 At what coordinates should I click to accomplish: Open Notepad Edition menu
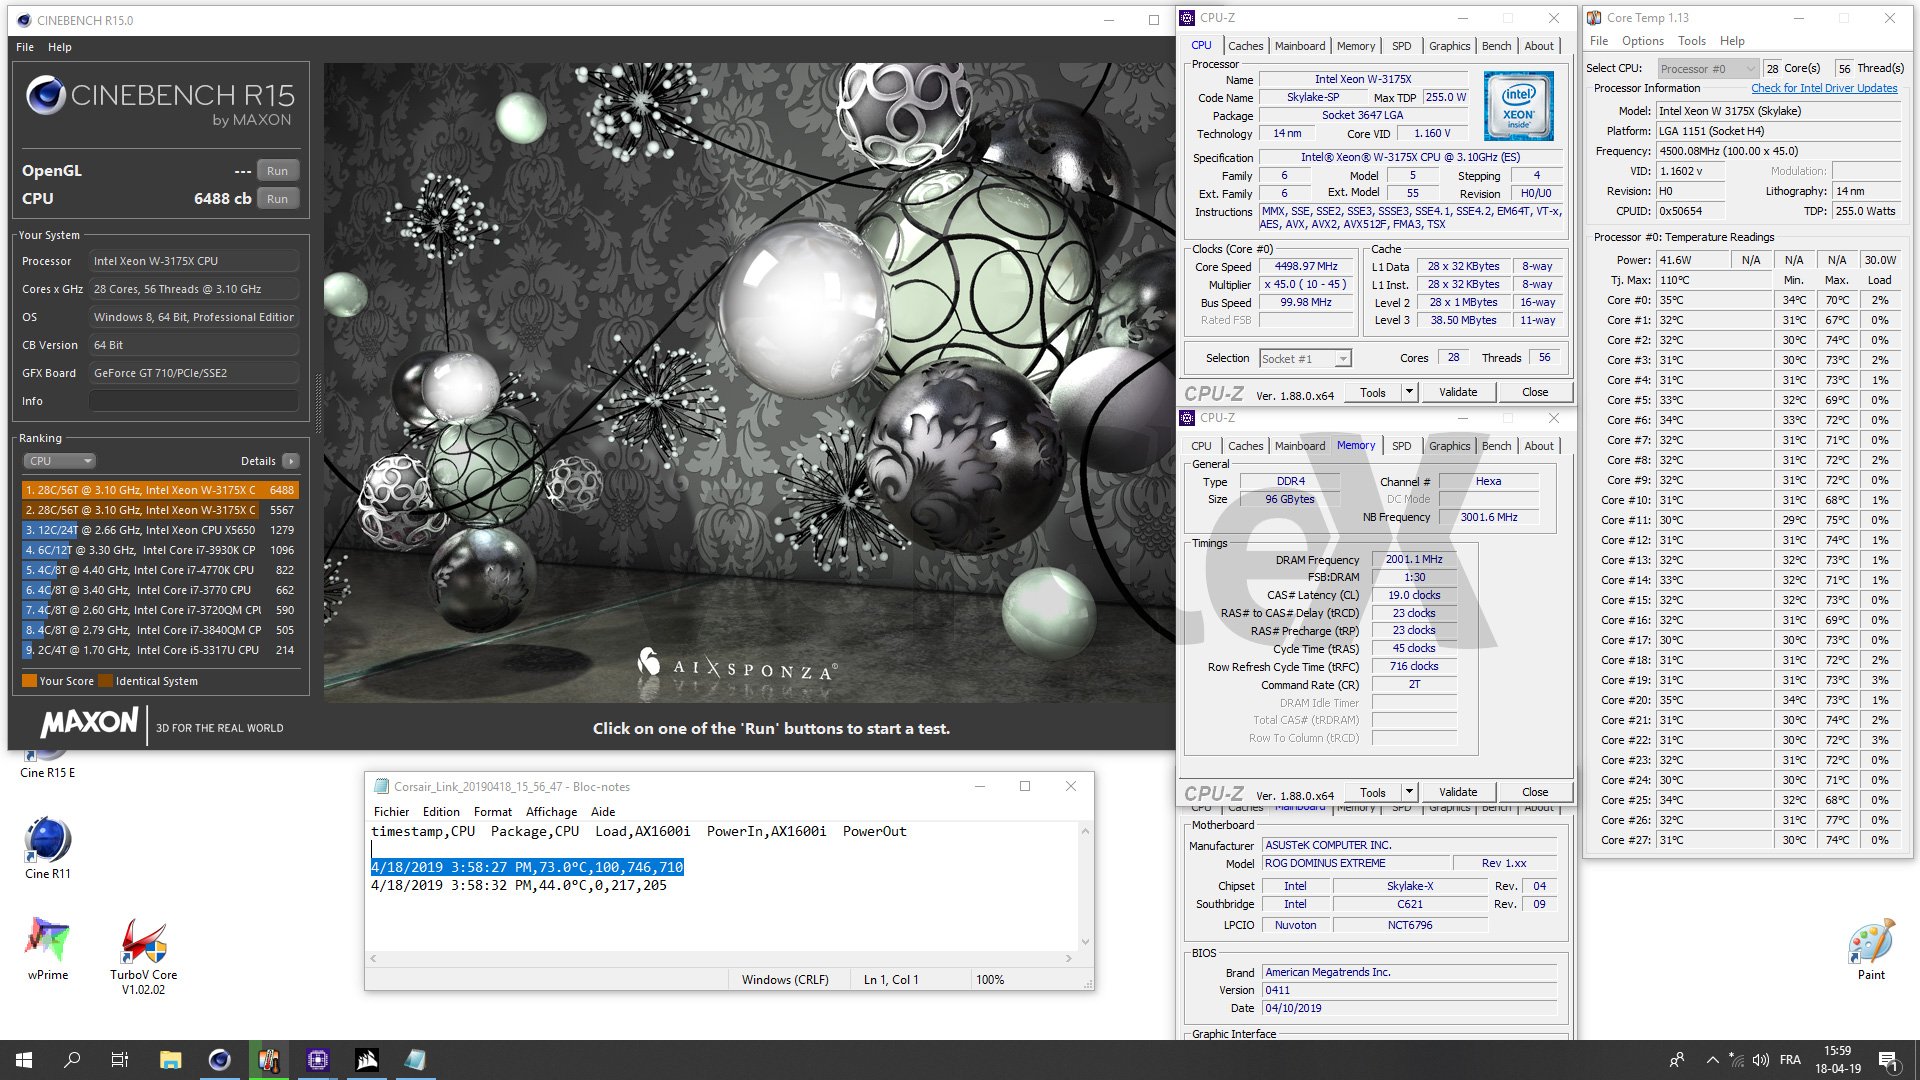(x=441, y=812)
